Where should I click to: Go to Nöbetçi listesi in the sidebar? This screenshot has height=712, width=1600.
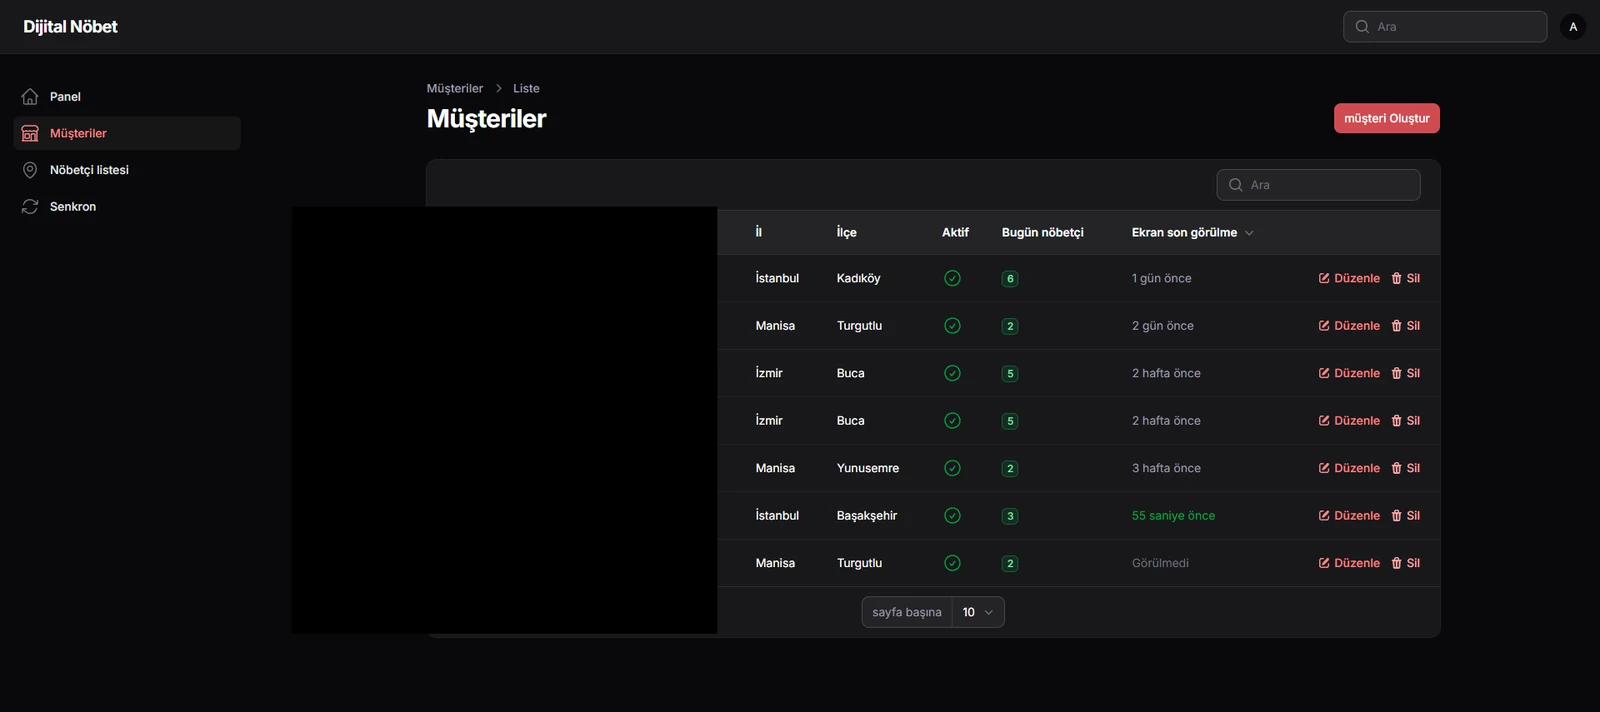127,170
